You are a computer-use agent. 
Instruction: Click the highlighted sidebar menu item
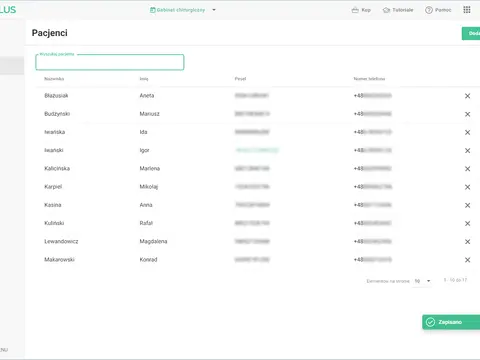12,65
